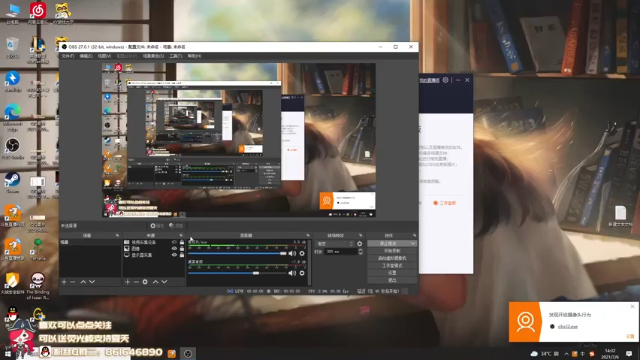Toggle lock on 显示器采集 source
Image resolution: width=640 pixels, height=360 pixels.
coord(182,255)
